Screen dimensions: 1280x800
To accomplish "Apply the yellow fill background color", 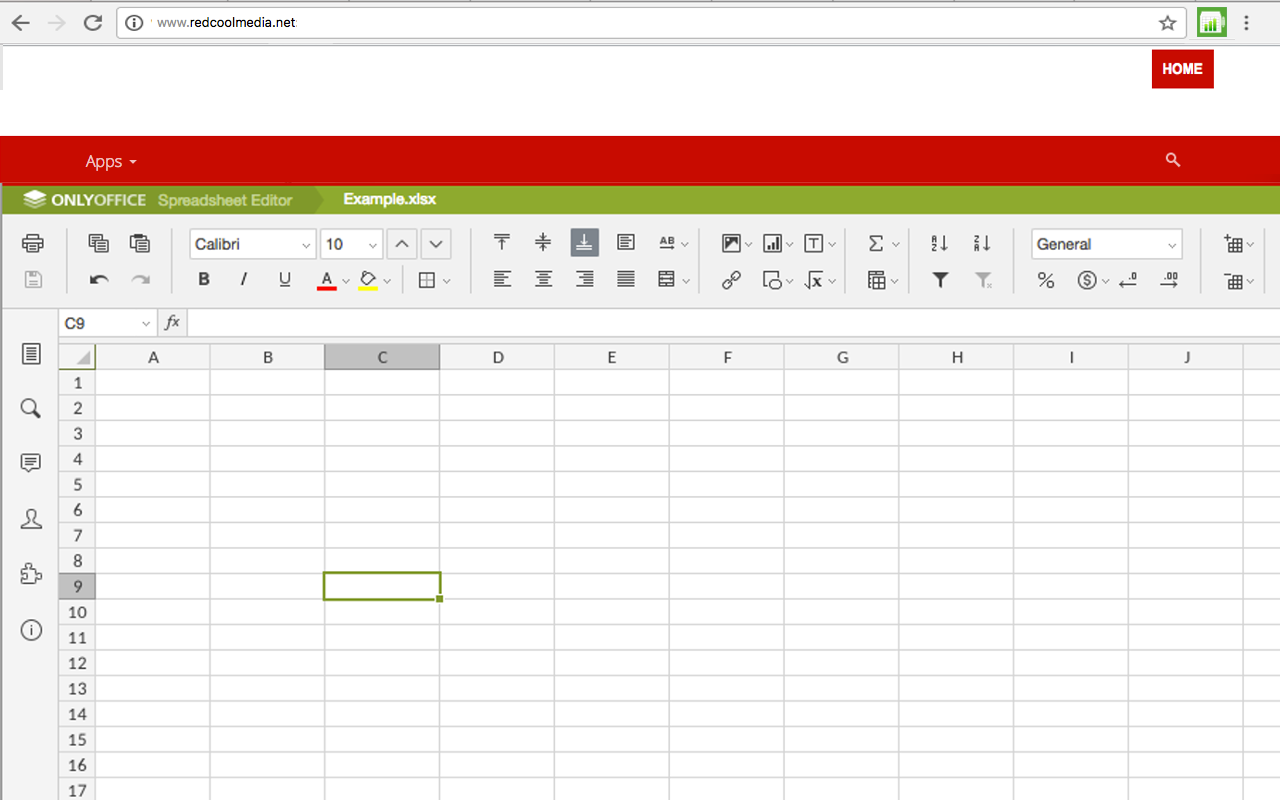I will (367, 280).
